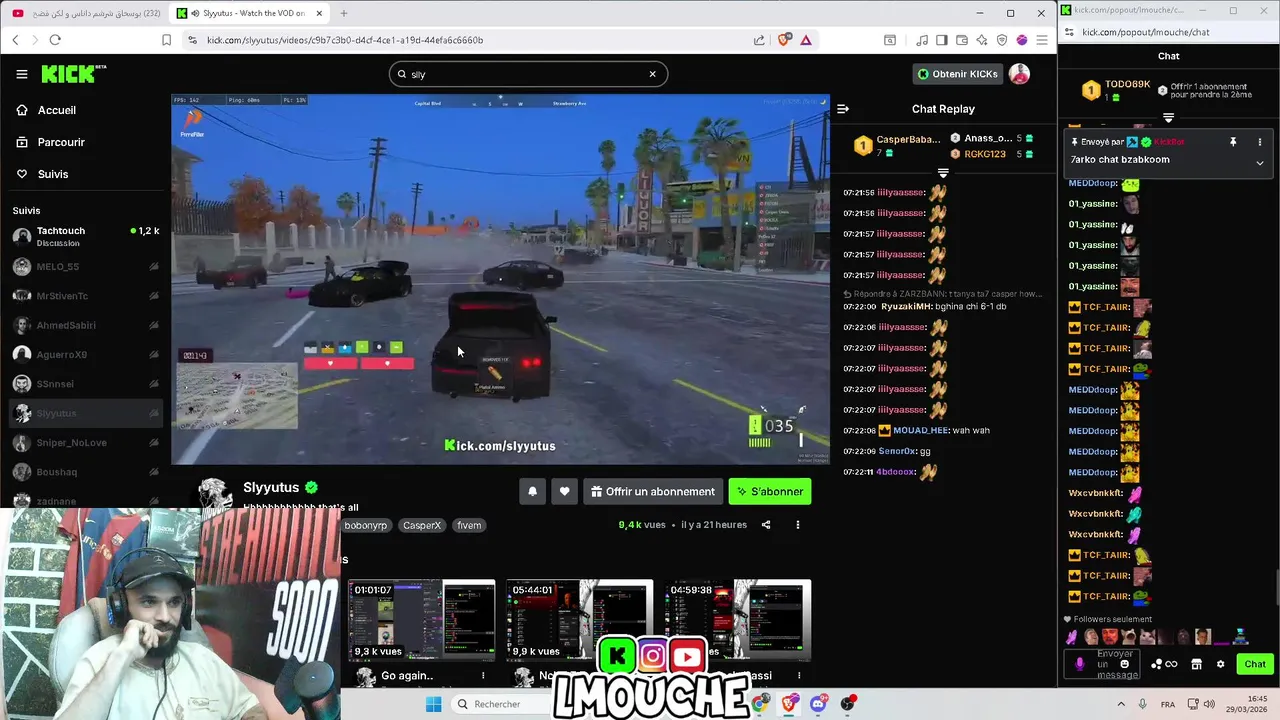Open Brave Rewards triangle icon
The height and width of the screenshot is (720, 1280).
[x=805, y=40]
